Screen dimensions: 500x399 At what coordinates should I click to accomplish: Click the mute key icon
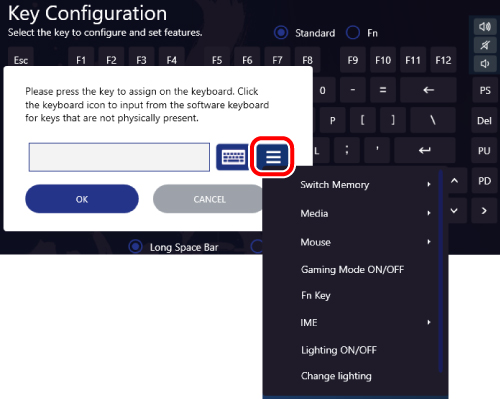coord(485,45)
